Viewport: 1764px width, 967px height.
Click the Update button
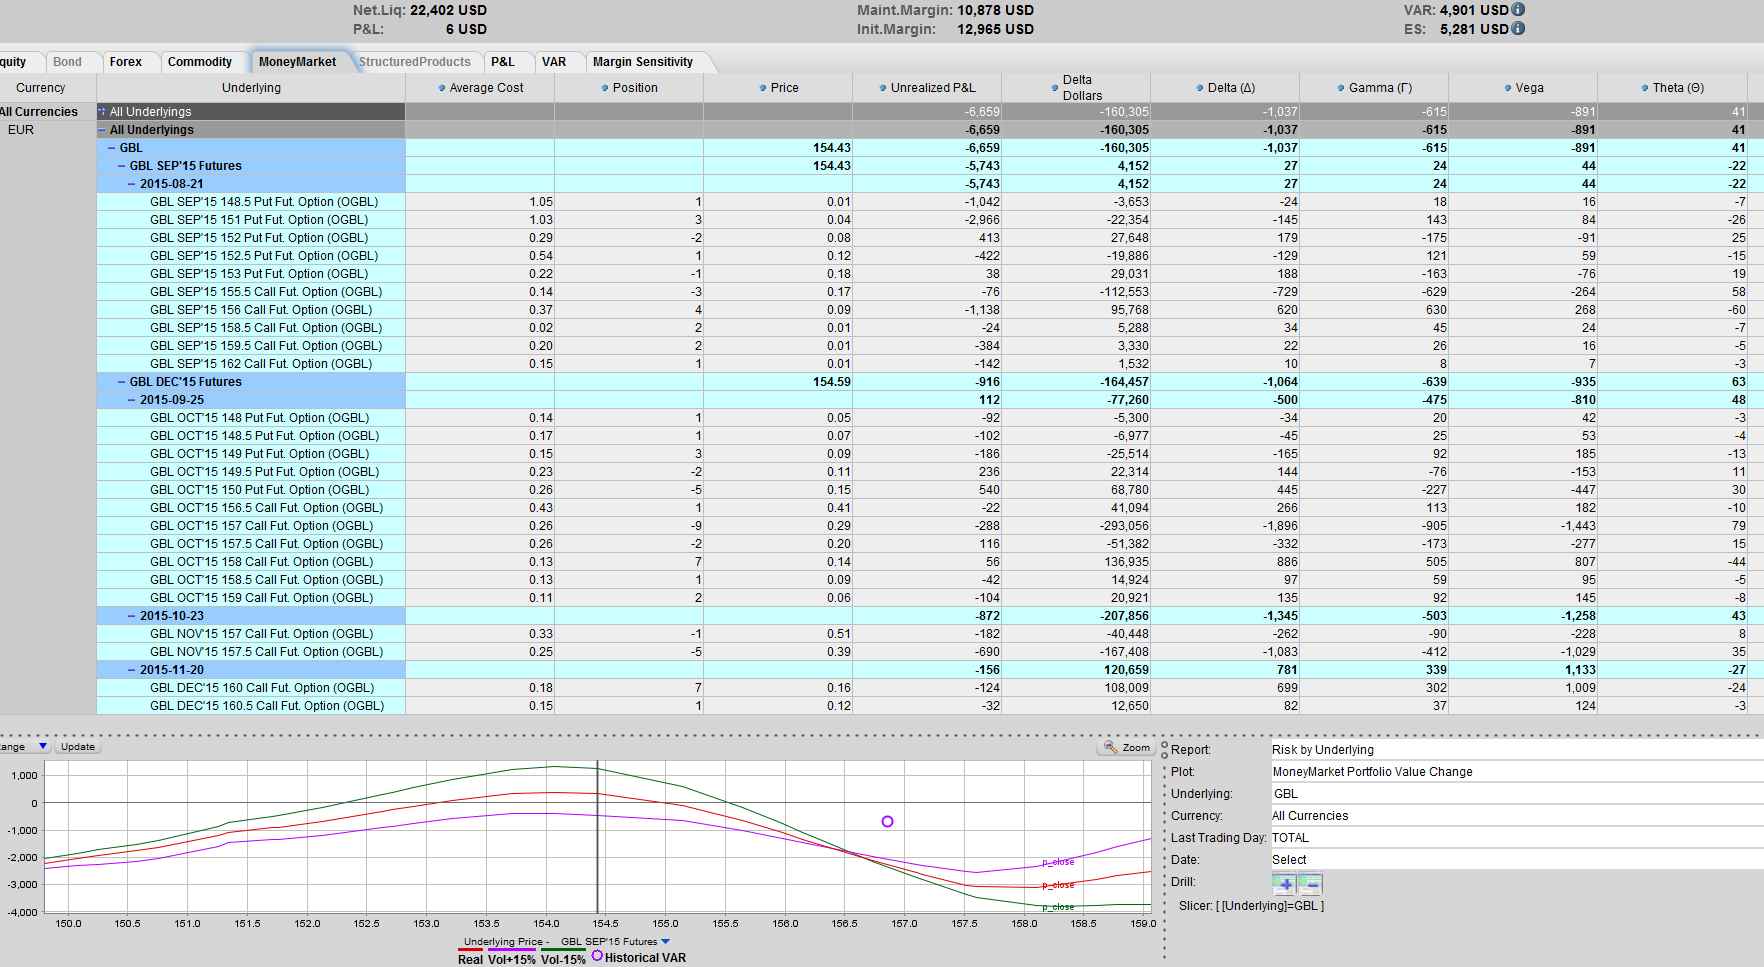click(x=77, y=747)
